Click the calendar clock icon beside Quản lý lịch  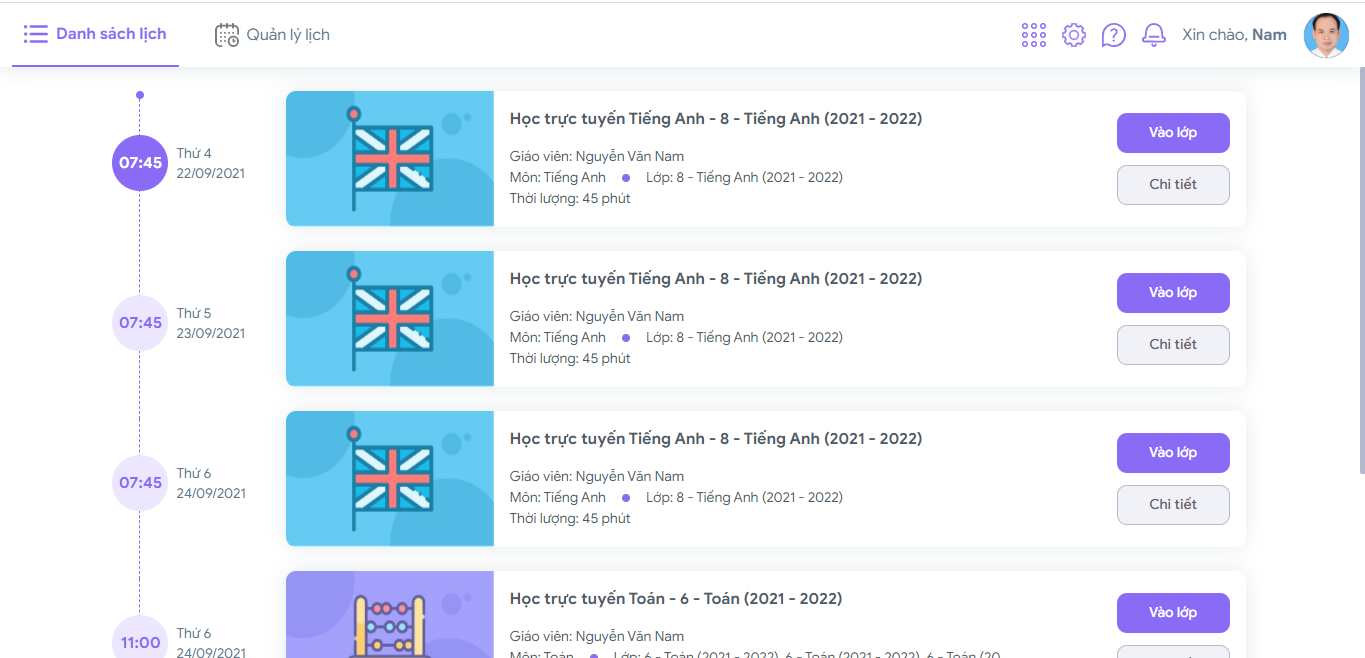coord(227,35)
